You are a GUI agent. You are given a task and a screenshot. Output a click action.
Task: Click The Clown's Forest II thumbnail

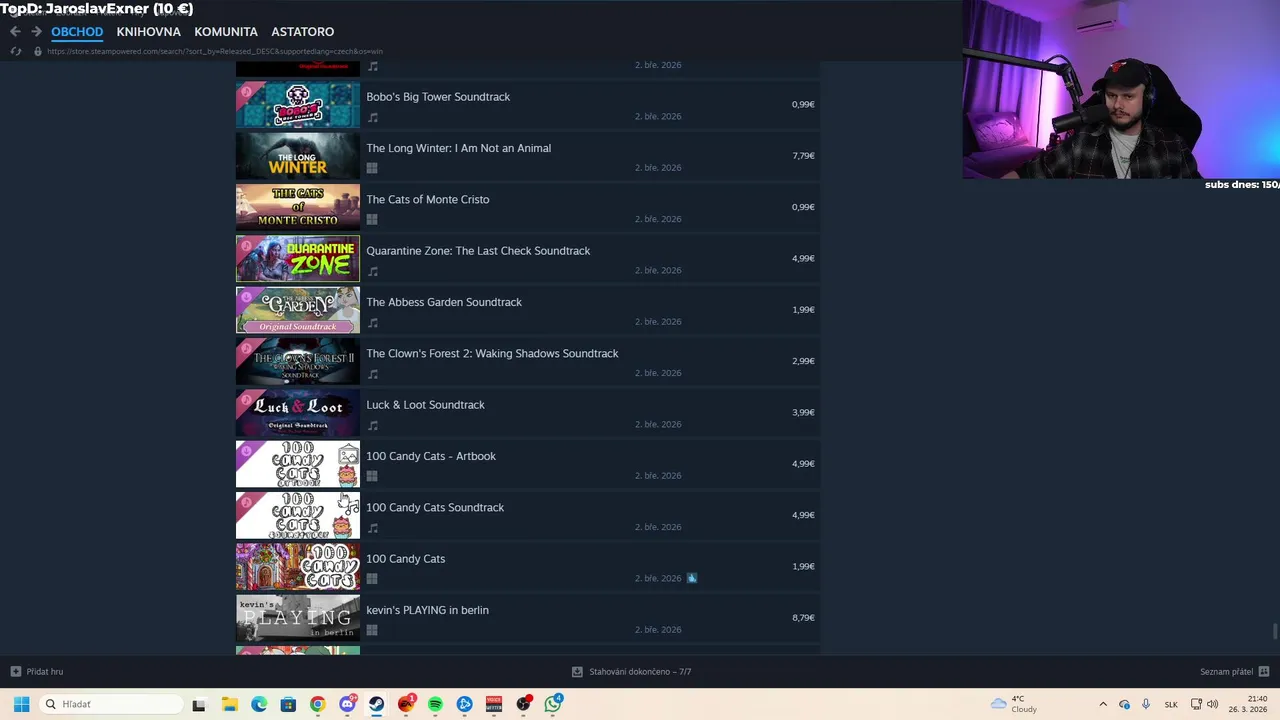[x=298, y=361]
